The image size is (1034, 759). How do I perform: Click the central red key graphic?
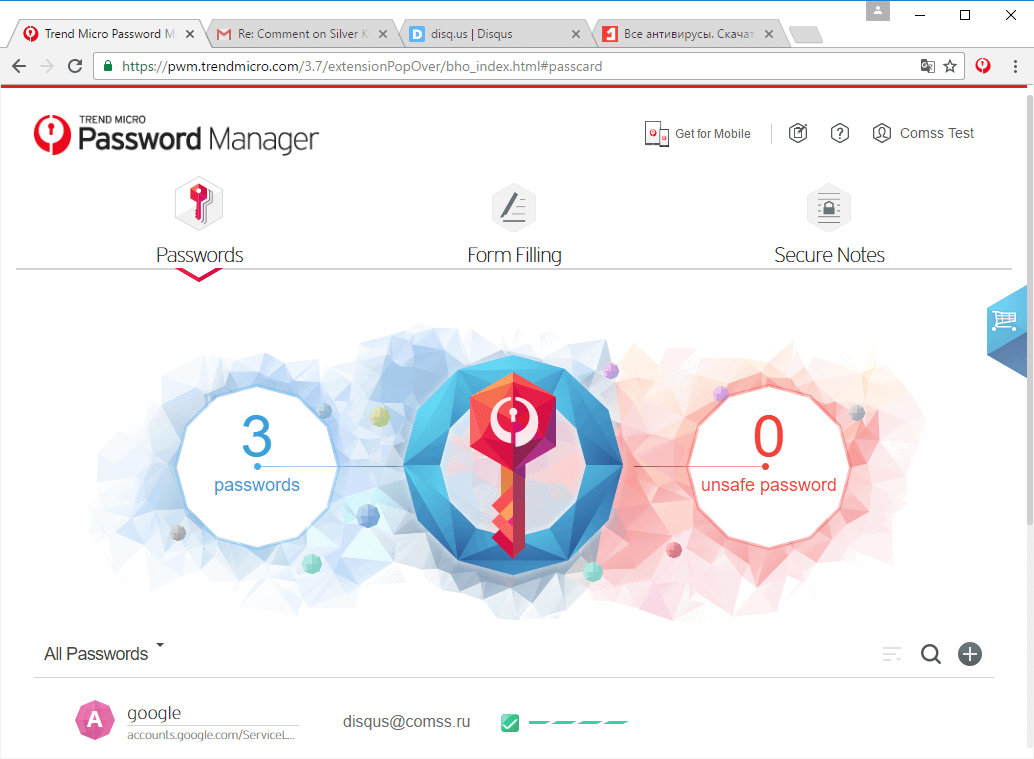513,465
